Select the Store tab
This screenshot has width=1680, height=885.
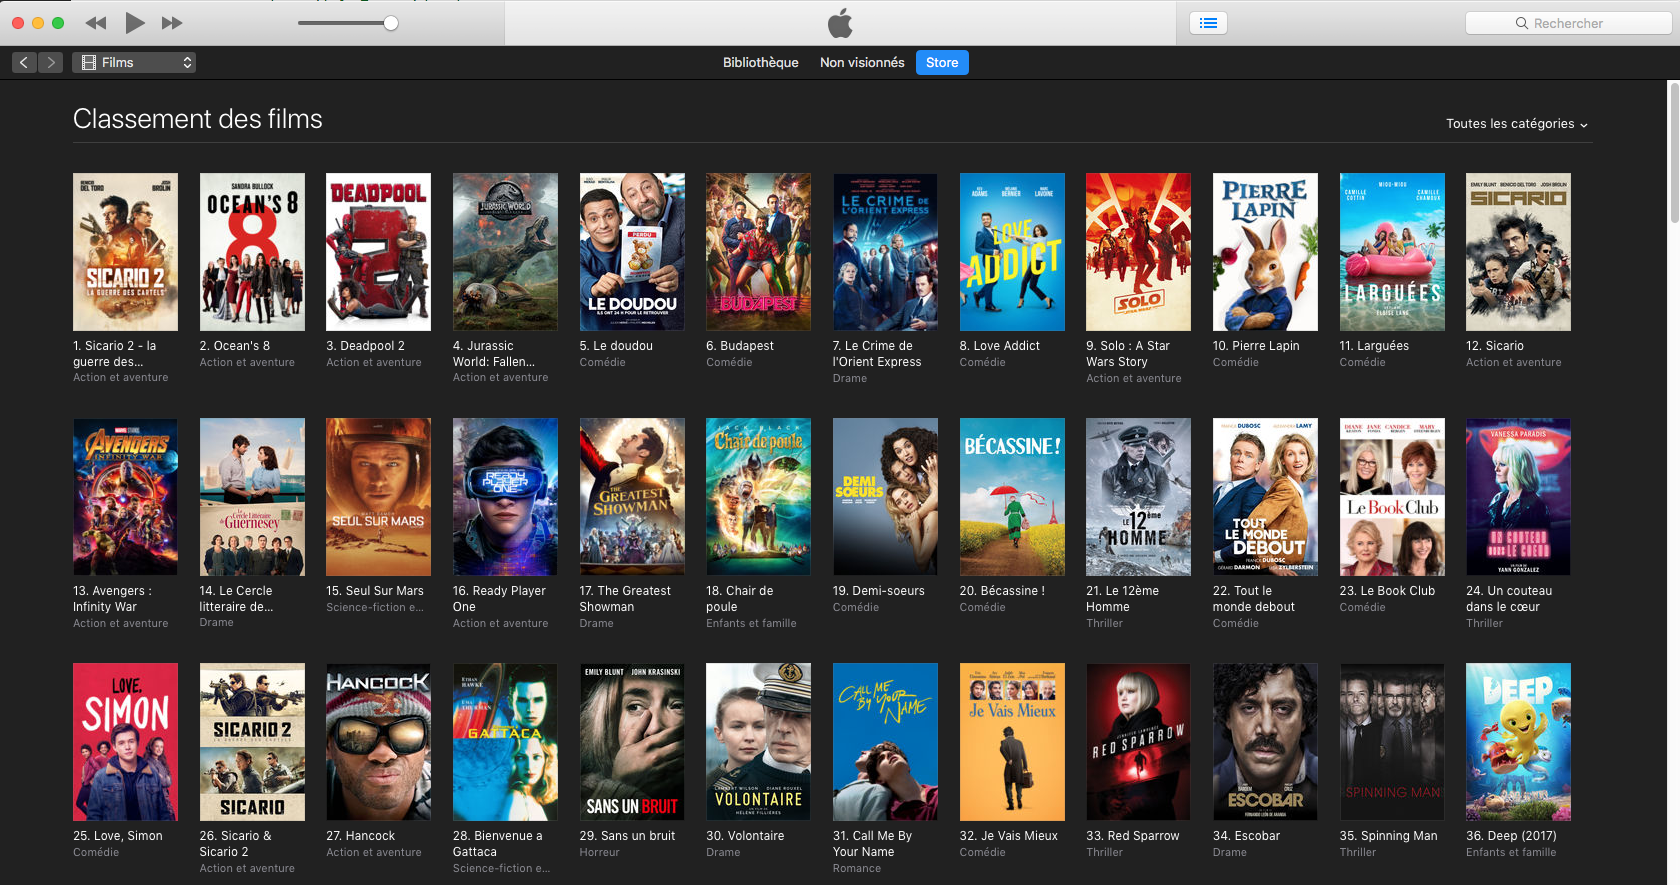[x=942, y=62]
